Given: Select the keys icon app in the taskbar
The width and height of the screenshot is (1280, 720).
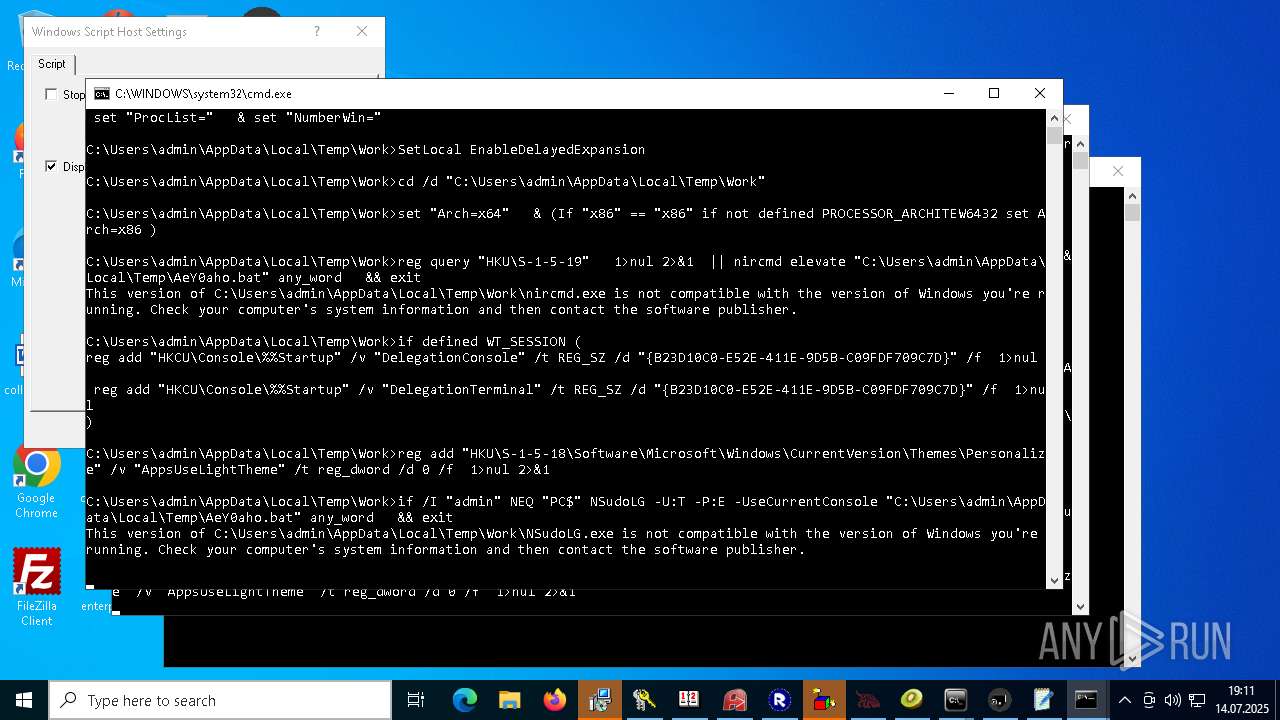Looking at the screenshot, I should [643, 700].
